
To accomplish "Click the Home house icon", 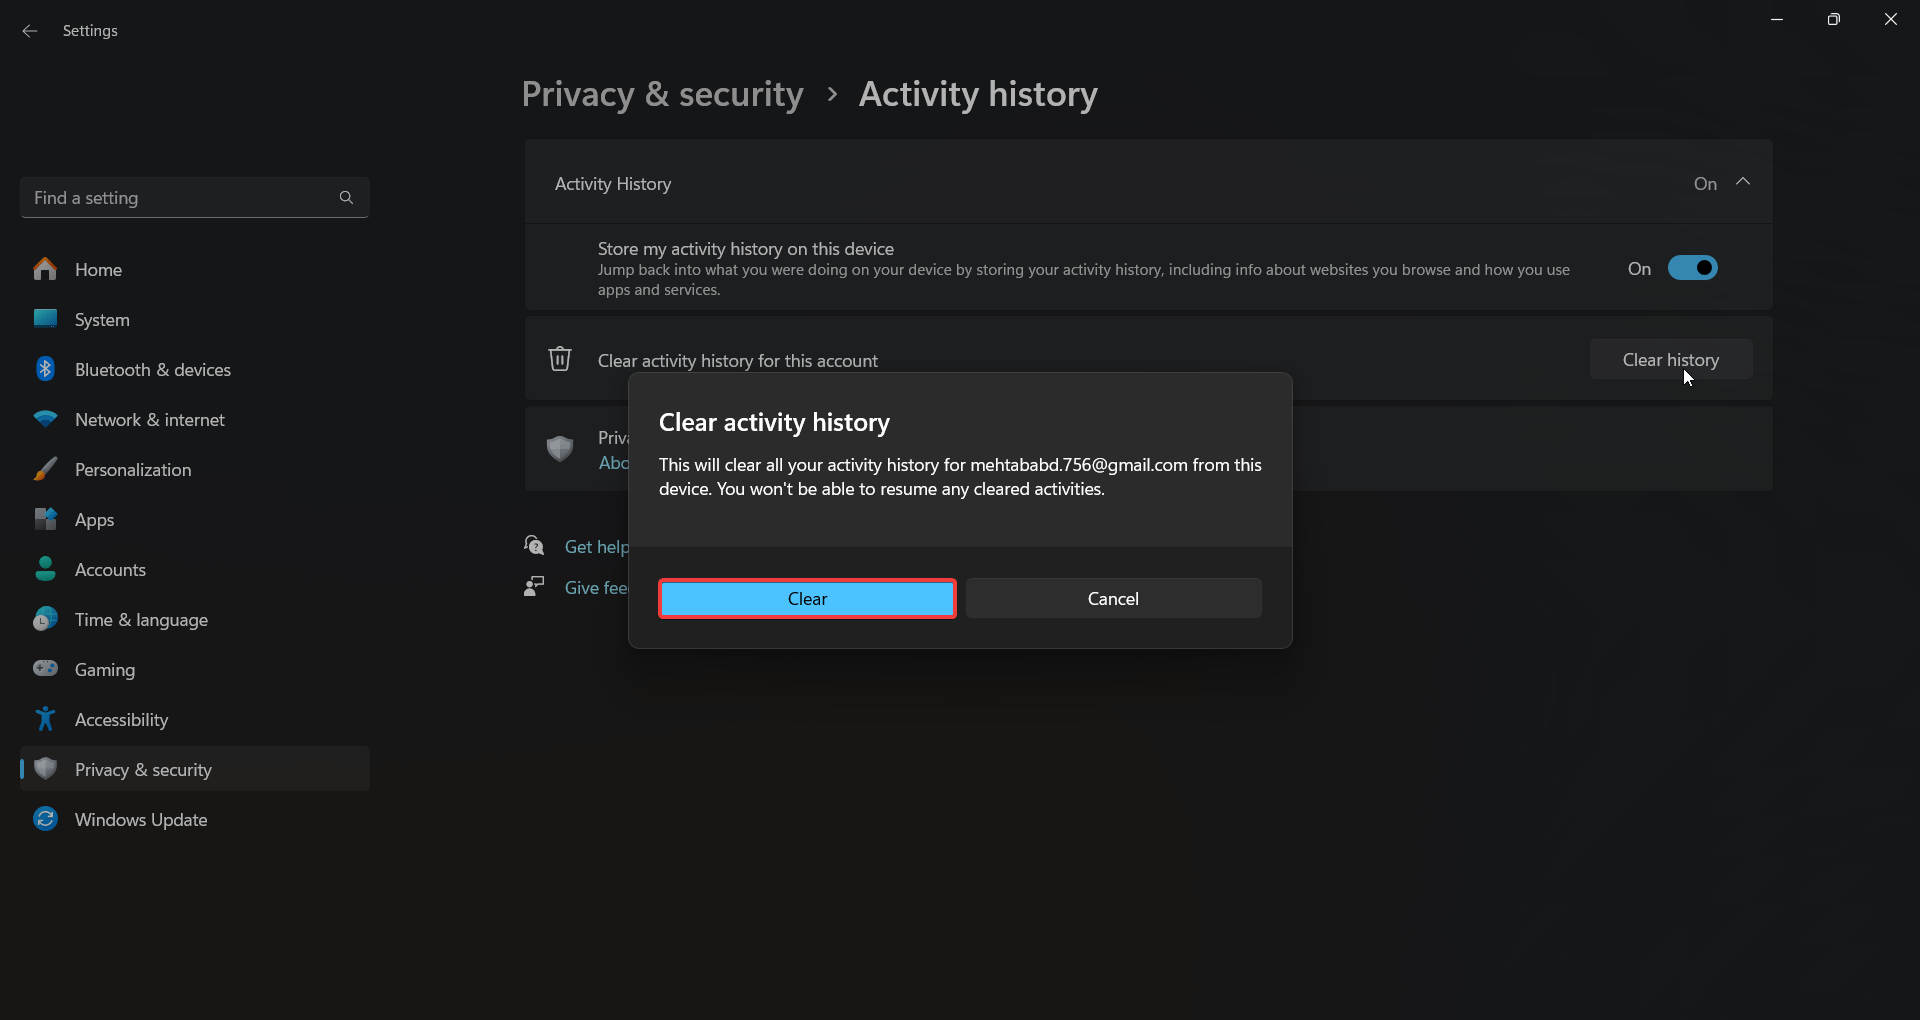I will point(45,269).
